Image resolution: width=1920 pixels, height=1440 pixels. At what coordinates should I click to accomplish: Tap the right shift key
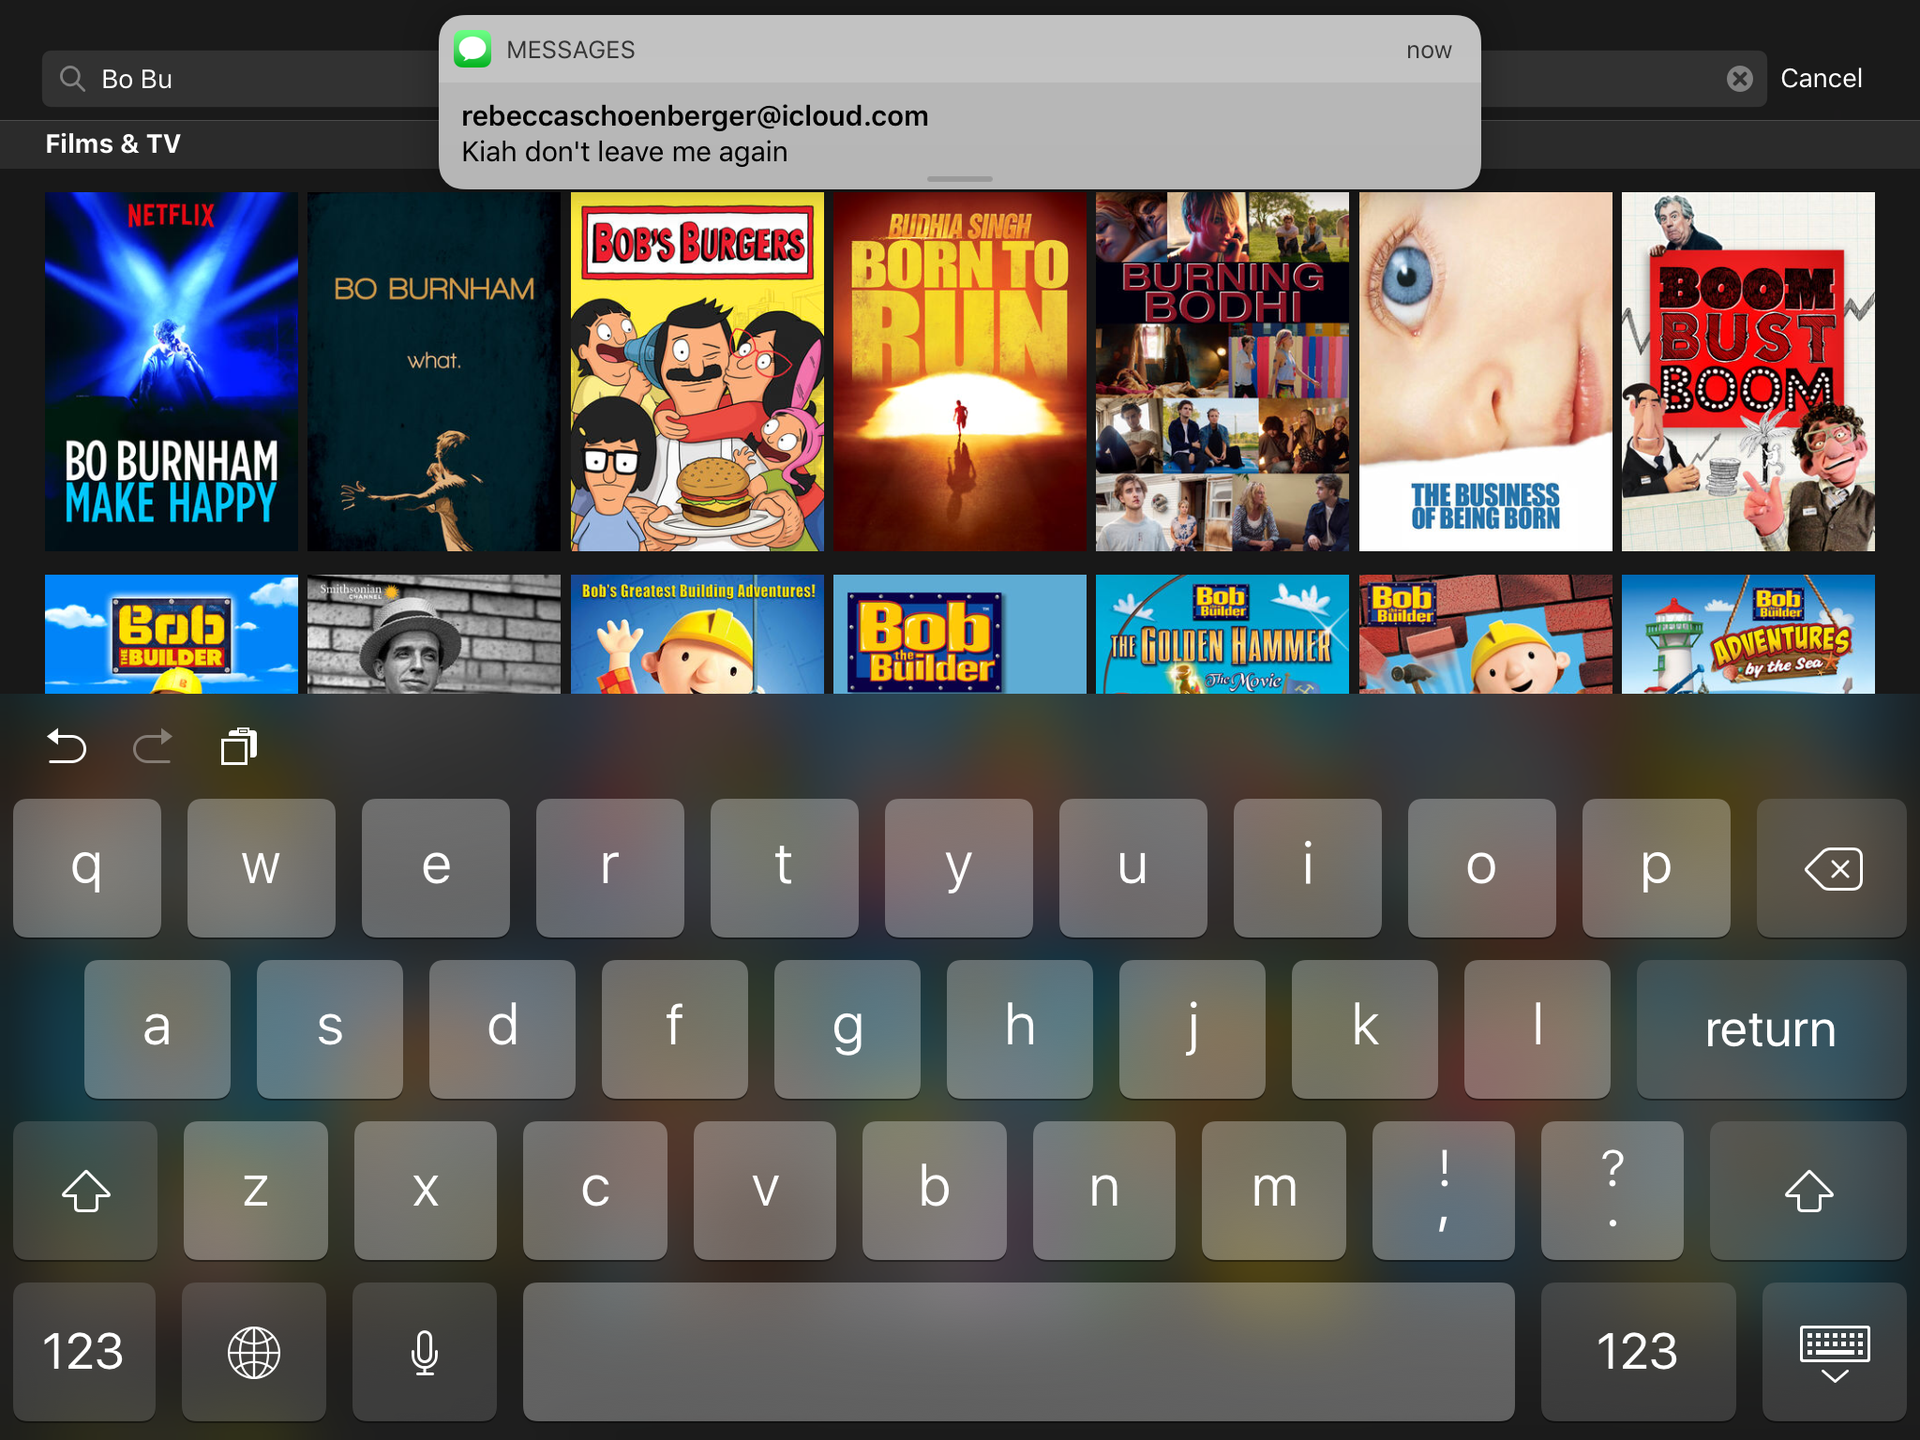click(x=1807, y=1190)
